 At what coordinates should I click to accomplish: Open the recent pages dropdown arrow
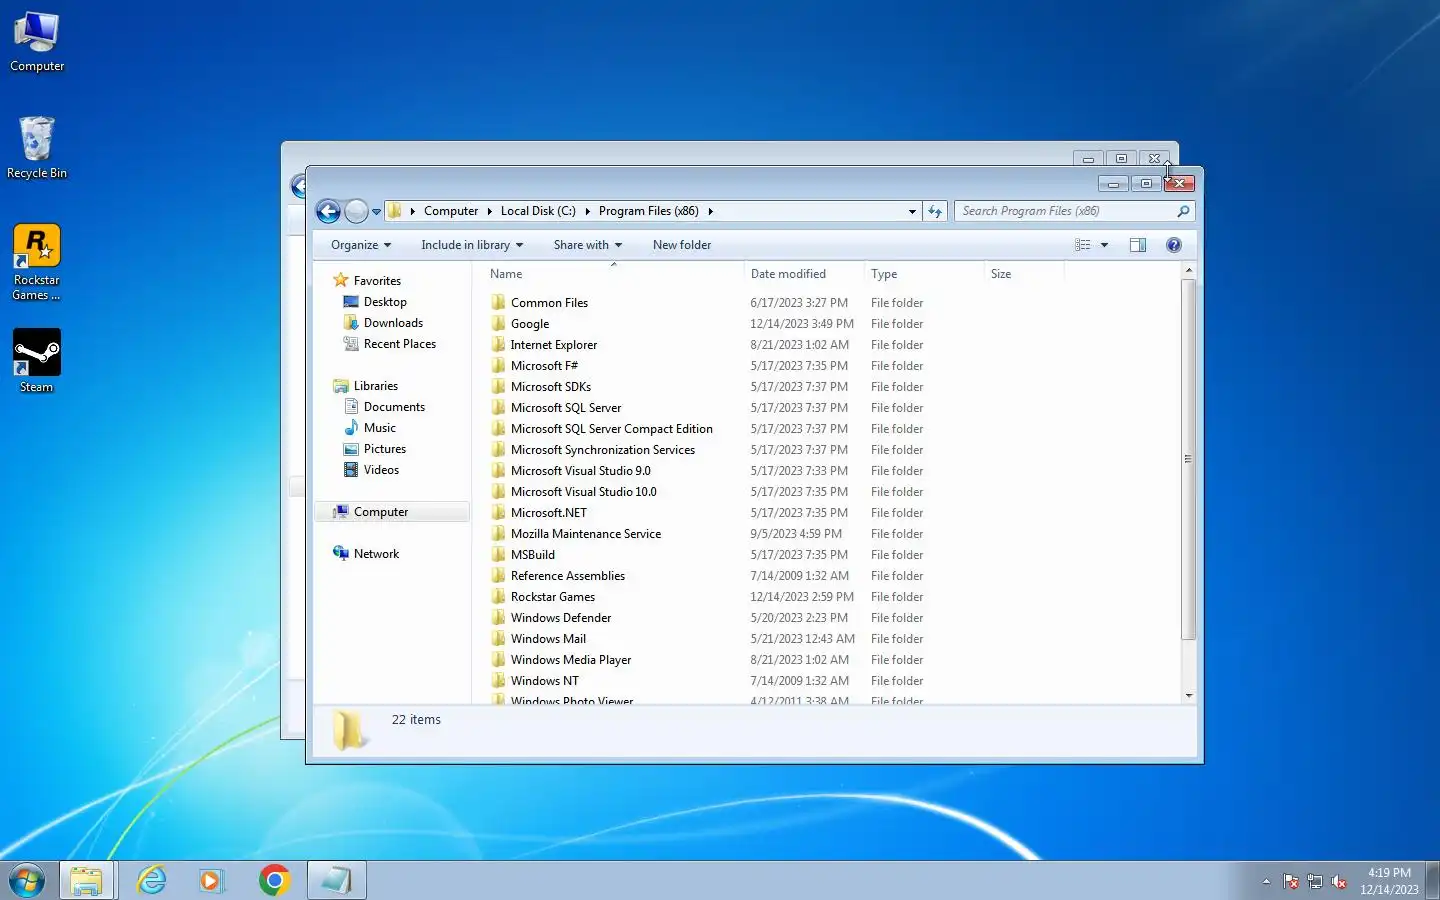point(377,212)
